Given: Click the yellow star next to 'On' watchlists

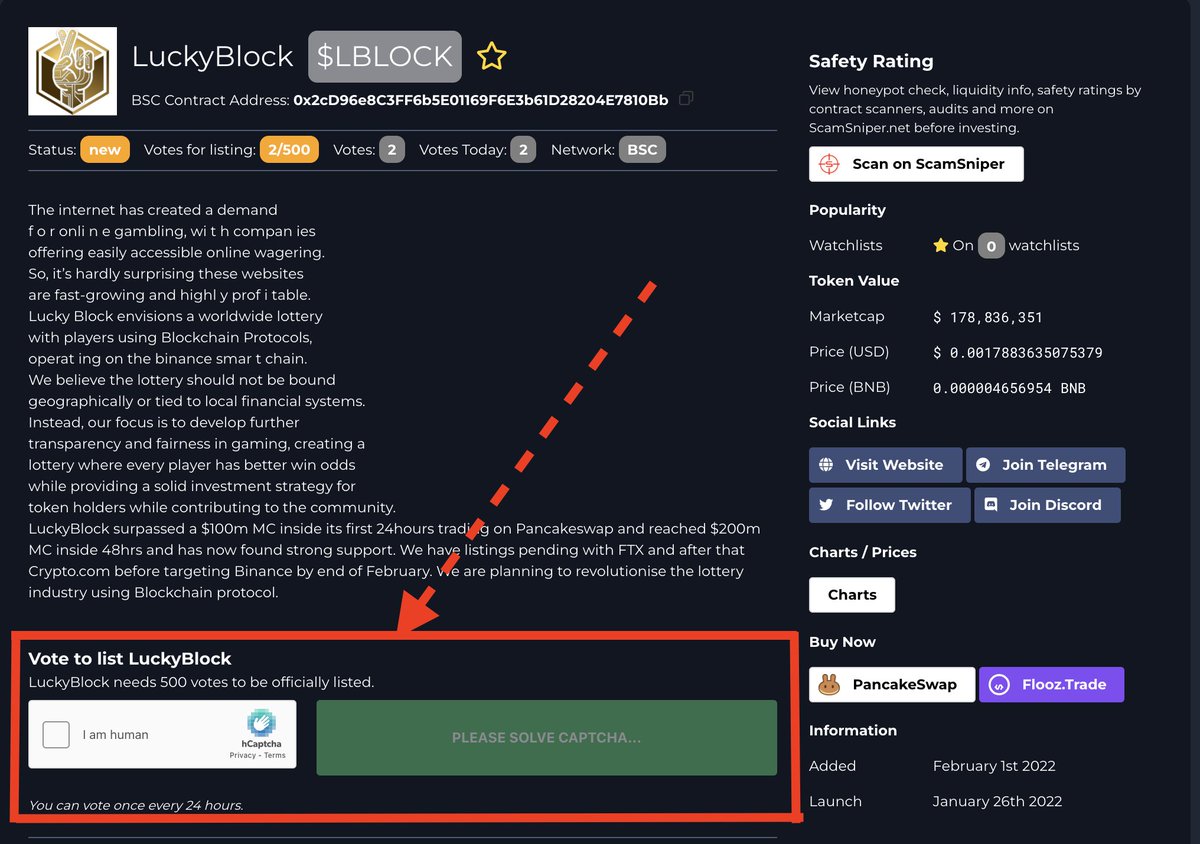Looking at the screenshot, I should 940,245.
